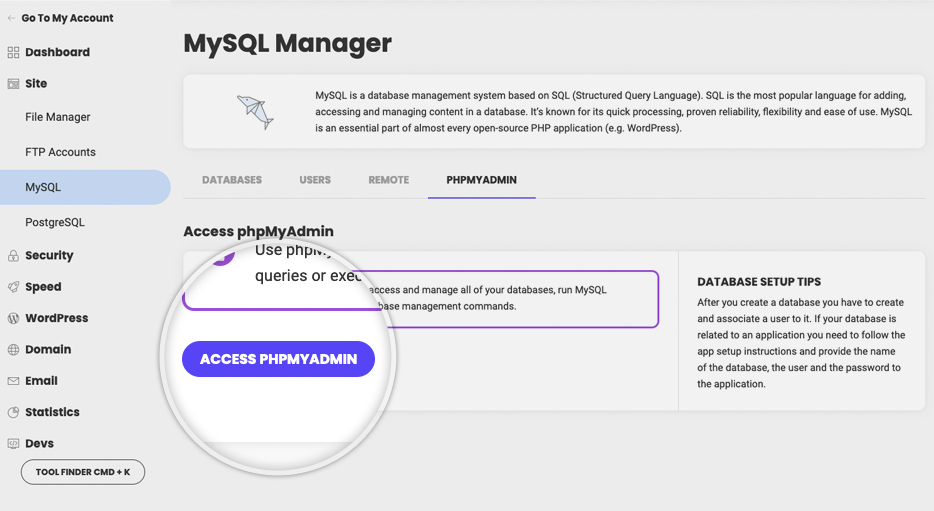This screenshot has height=511, width=934.
Task: Expand the Security section
Action: pyautogui.click(x=49, y=256)
